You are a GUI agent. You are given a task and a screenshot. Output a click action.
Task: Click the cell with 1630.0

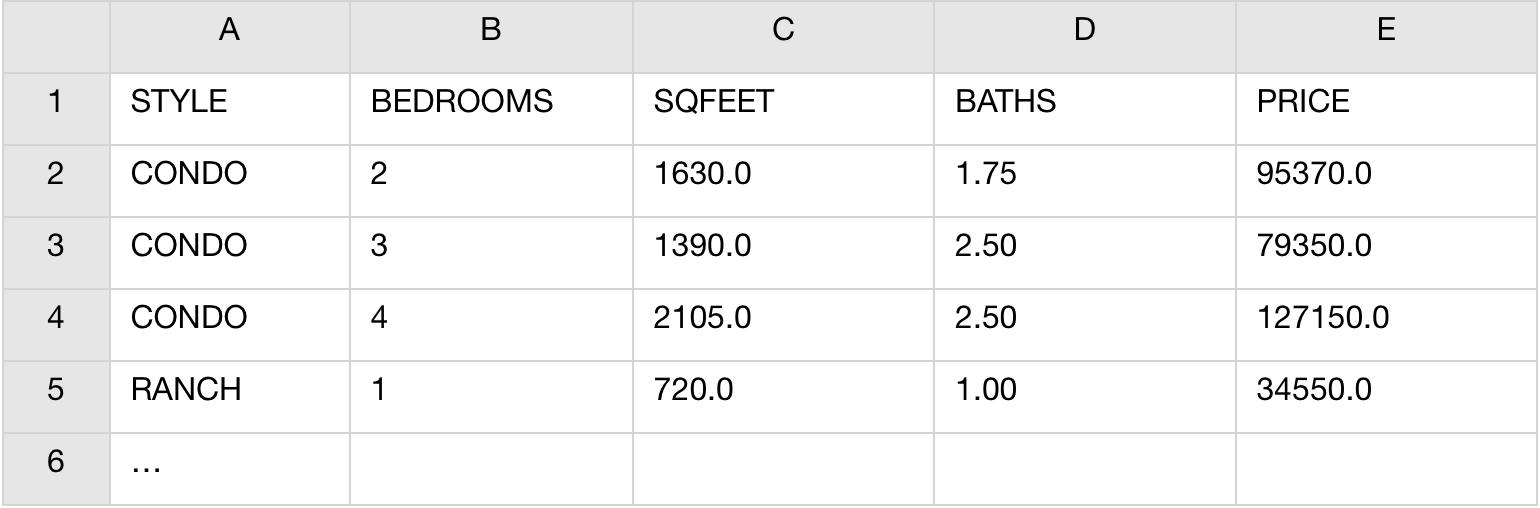[783, 173]
